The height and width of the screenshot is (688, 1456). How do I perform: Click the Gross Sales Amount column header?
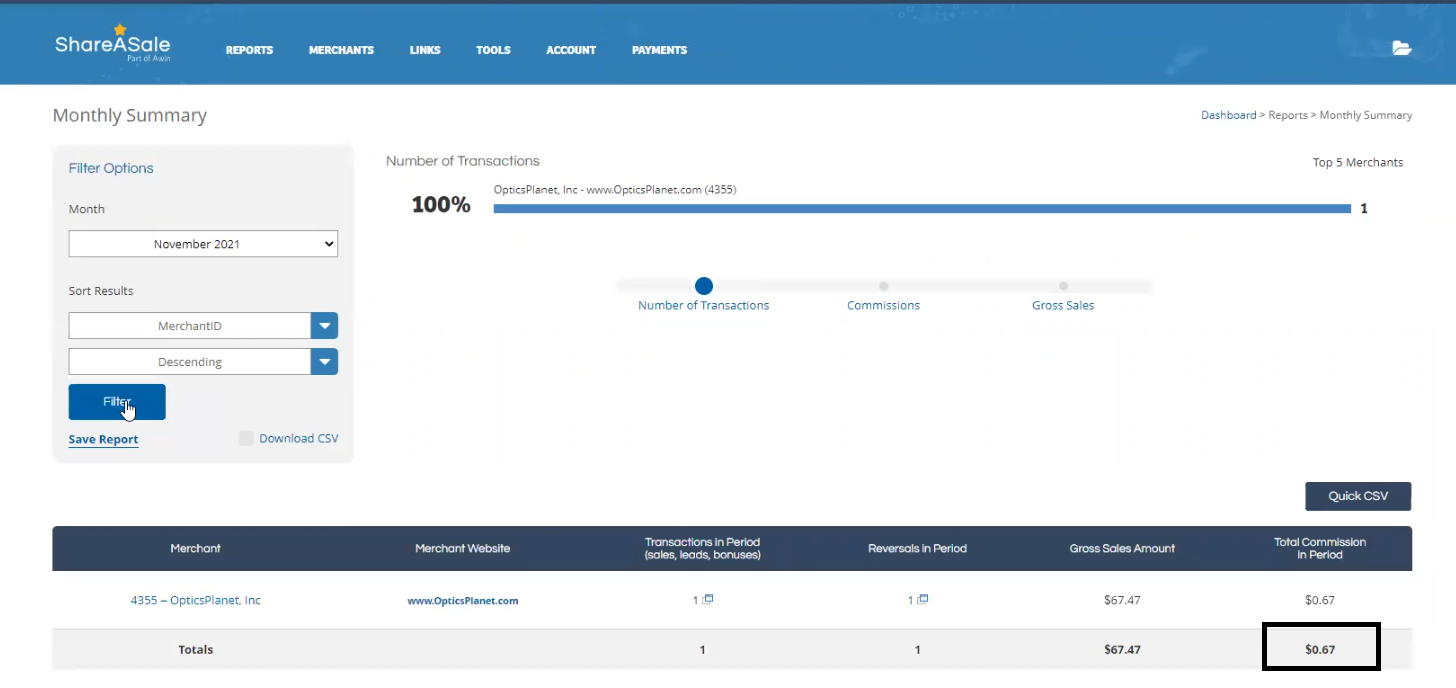click(1122, 548)
